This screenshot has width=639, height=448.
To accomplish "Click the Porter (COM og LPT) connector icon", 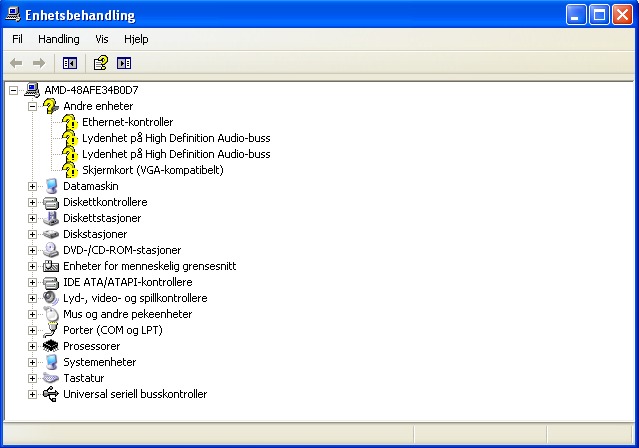I will point(51,330).
